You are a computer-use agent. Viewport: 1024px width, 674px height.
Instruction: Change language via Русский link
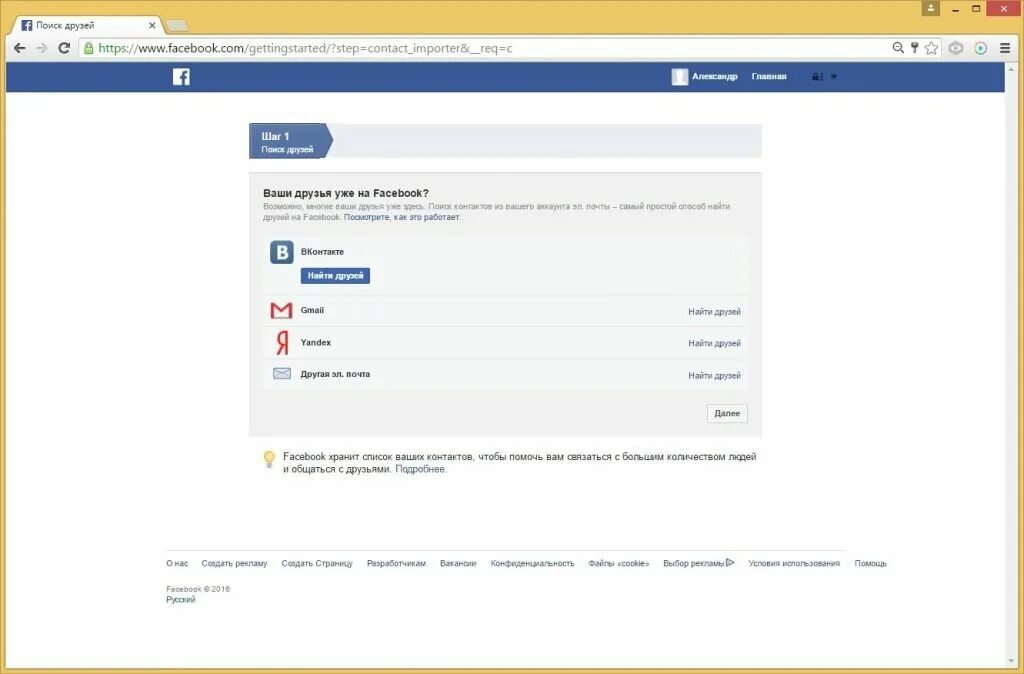tap(181, 600)
